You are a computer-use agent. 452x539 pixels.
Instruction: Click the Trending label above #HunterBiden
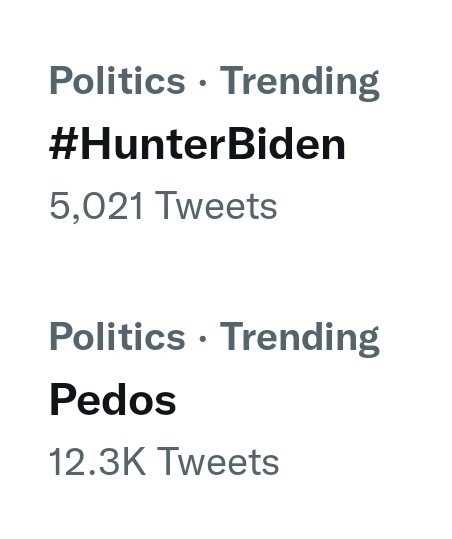[299, 83]
